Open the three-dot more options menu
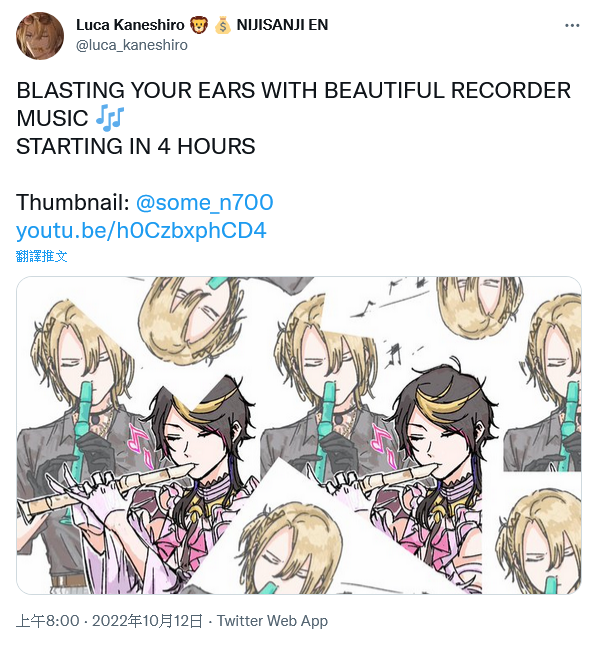Image resolution: width=598 pixels, height=645 pixels. [572, 26]
